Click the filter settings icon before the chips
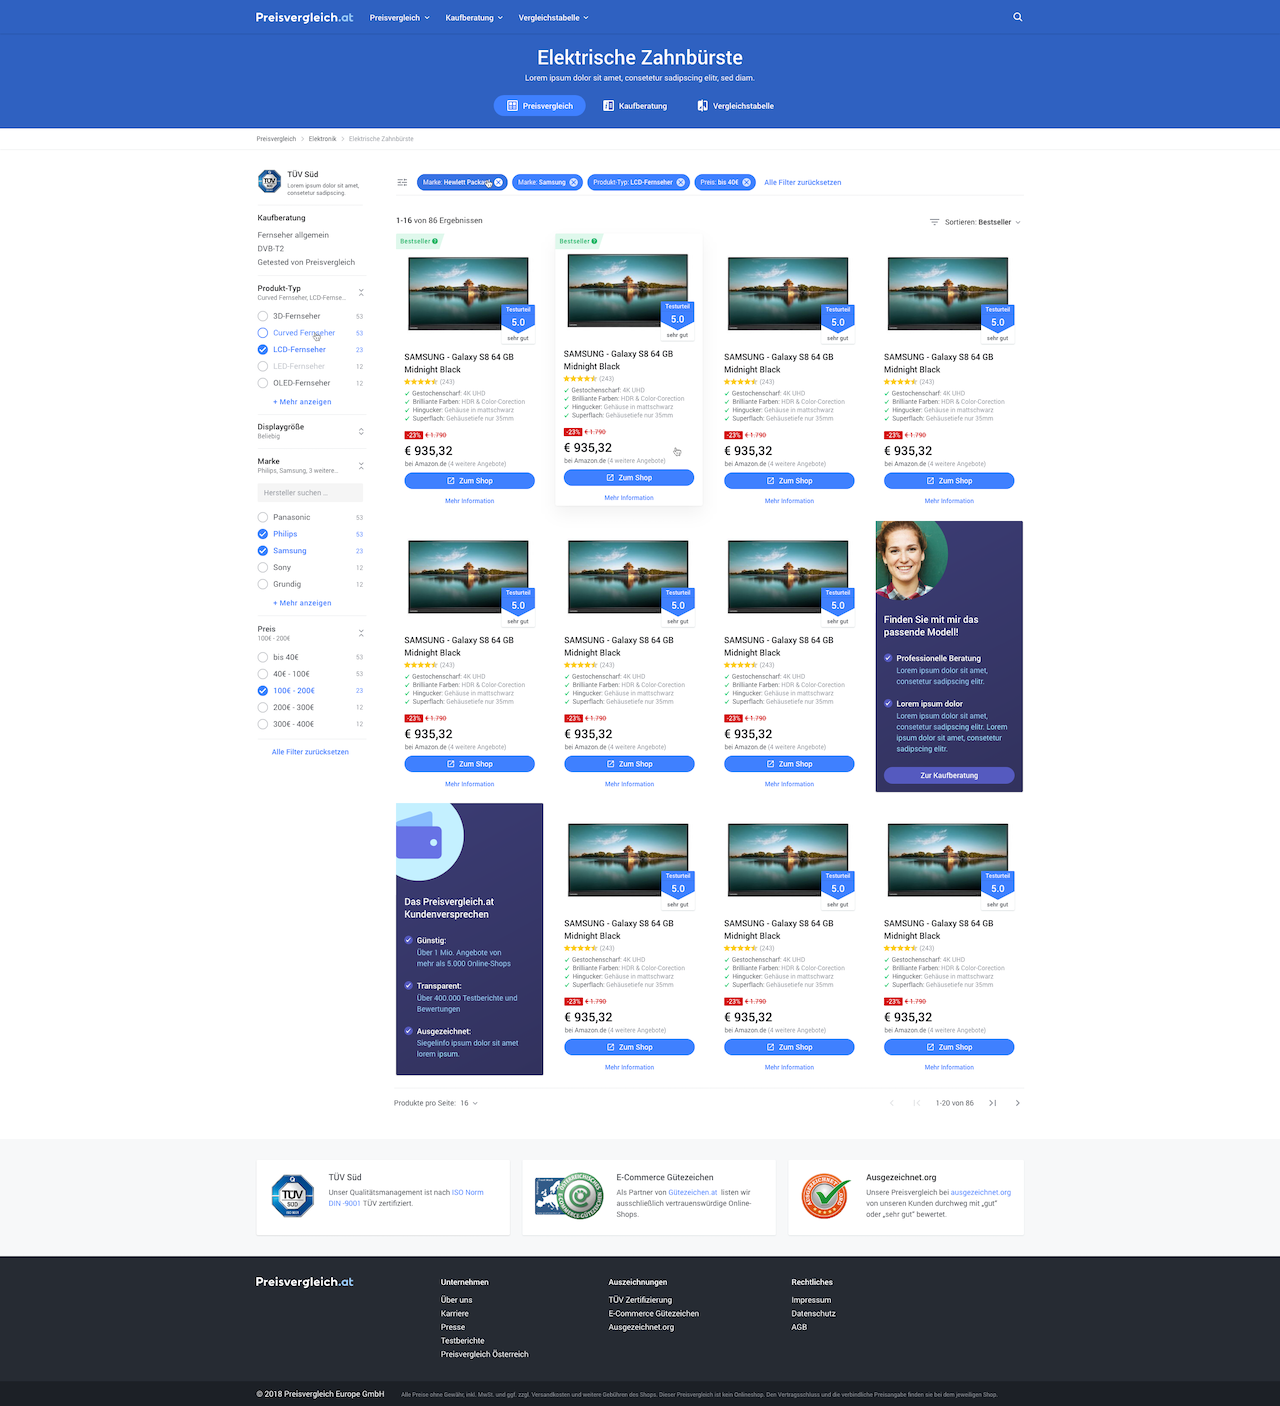Screen dimensions: 1280x1406 [x=402, y=182]
